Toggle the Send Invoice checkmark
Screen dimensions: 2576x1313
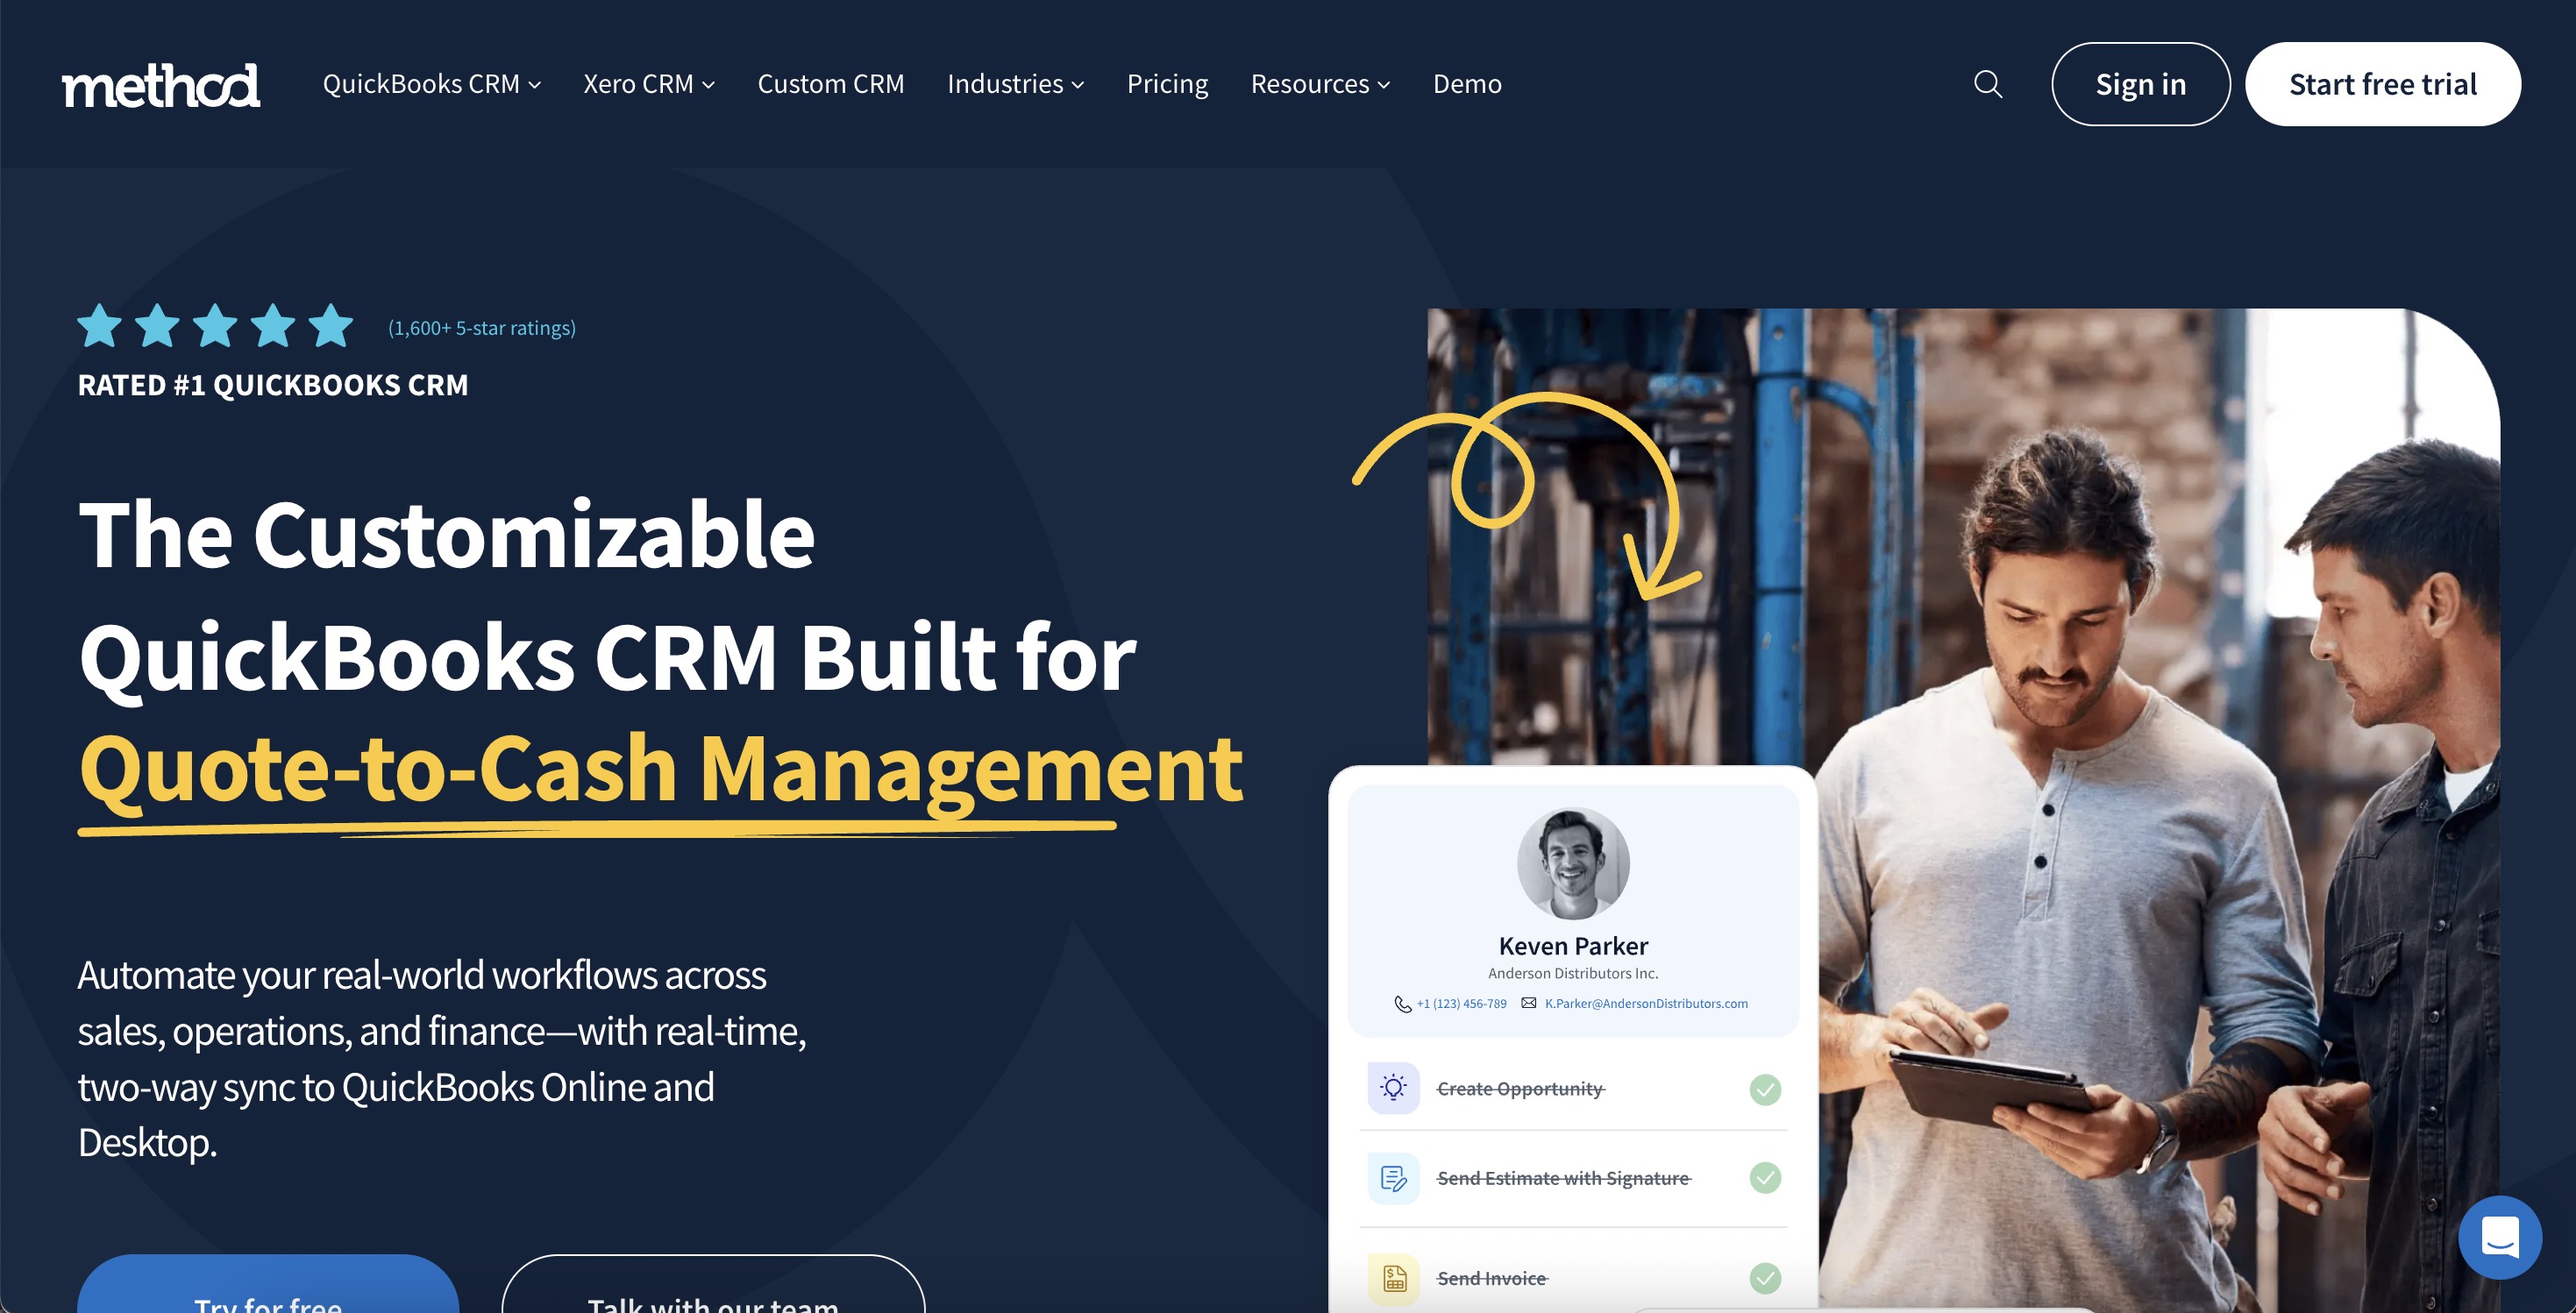pyautogui.click(x=1765, y=1278)
